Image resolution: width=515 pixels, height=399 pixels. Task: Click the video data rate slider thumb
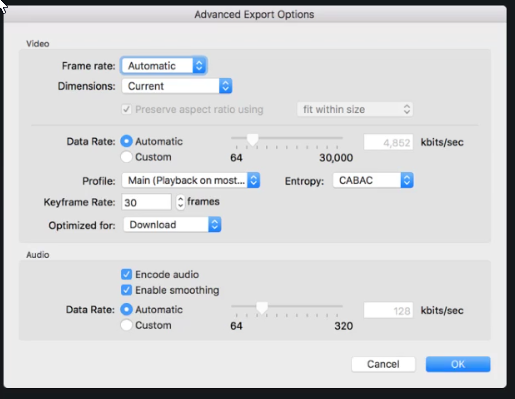click(252, 140)
